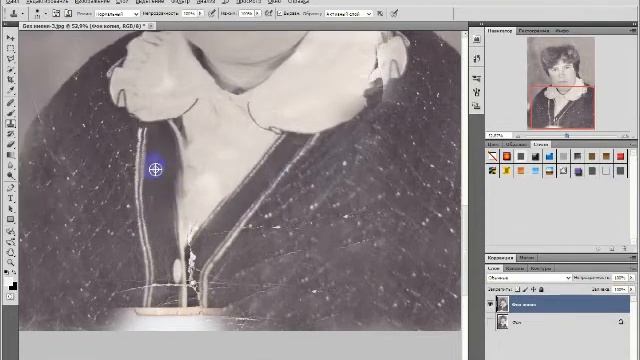The image size is (640, 360).
Task: Switch to the Гистограмма tab
Action: click(534, 31)
